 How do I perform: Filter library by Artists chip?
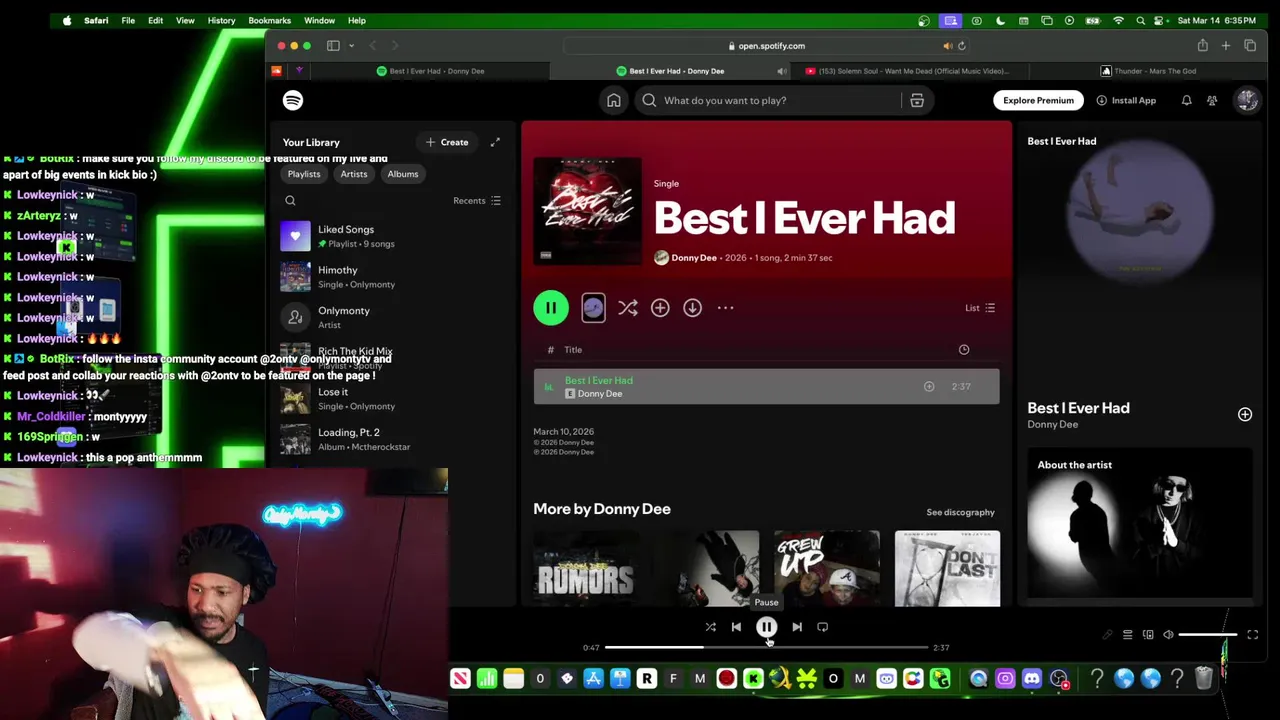(353, 174)
